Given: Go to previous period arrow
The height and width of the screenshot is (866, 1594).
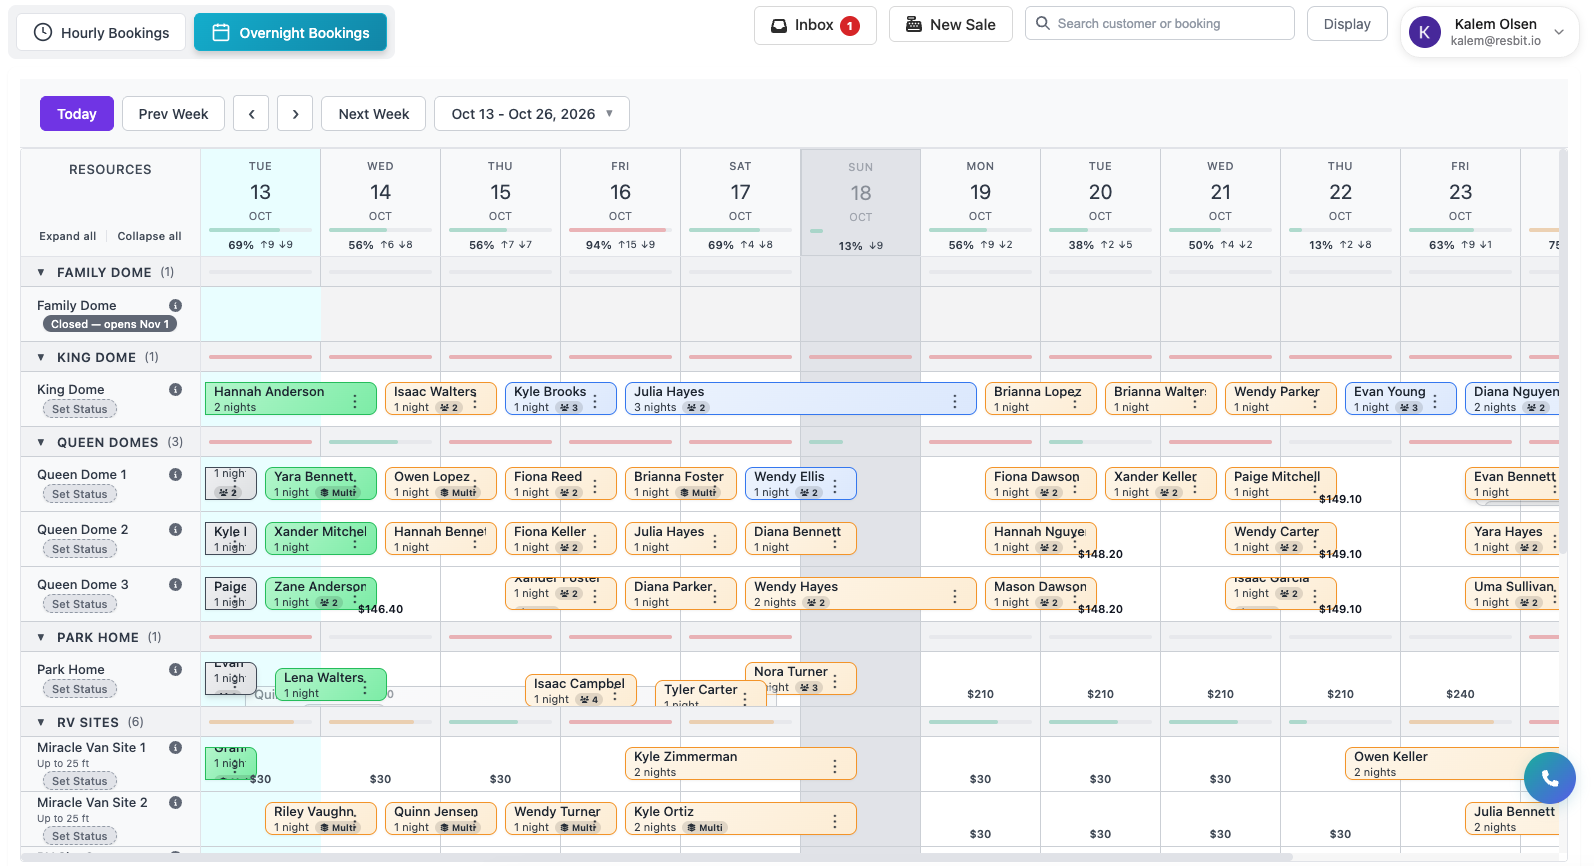Looking at the screenshot, I should pyautogui.click(x=251, y=114).
